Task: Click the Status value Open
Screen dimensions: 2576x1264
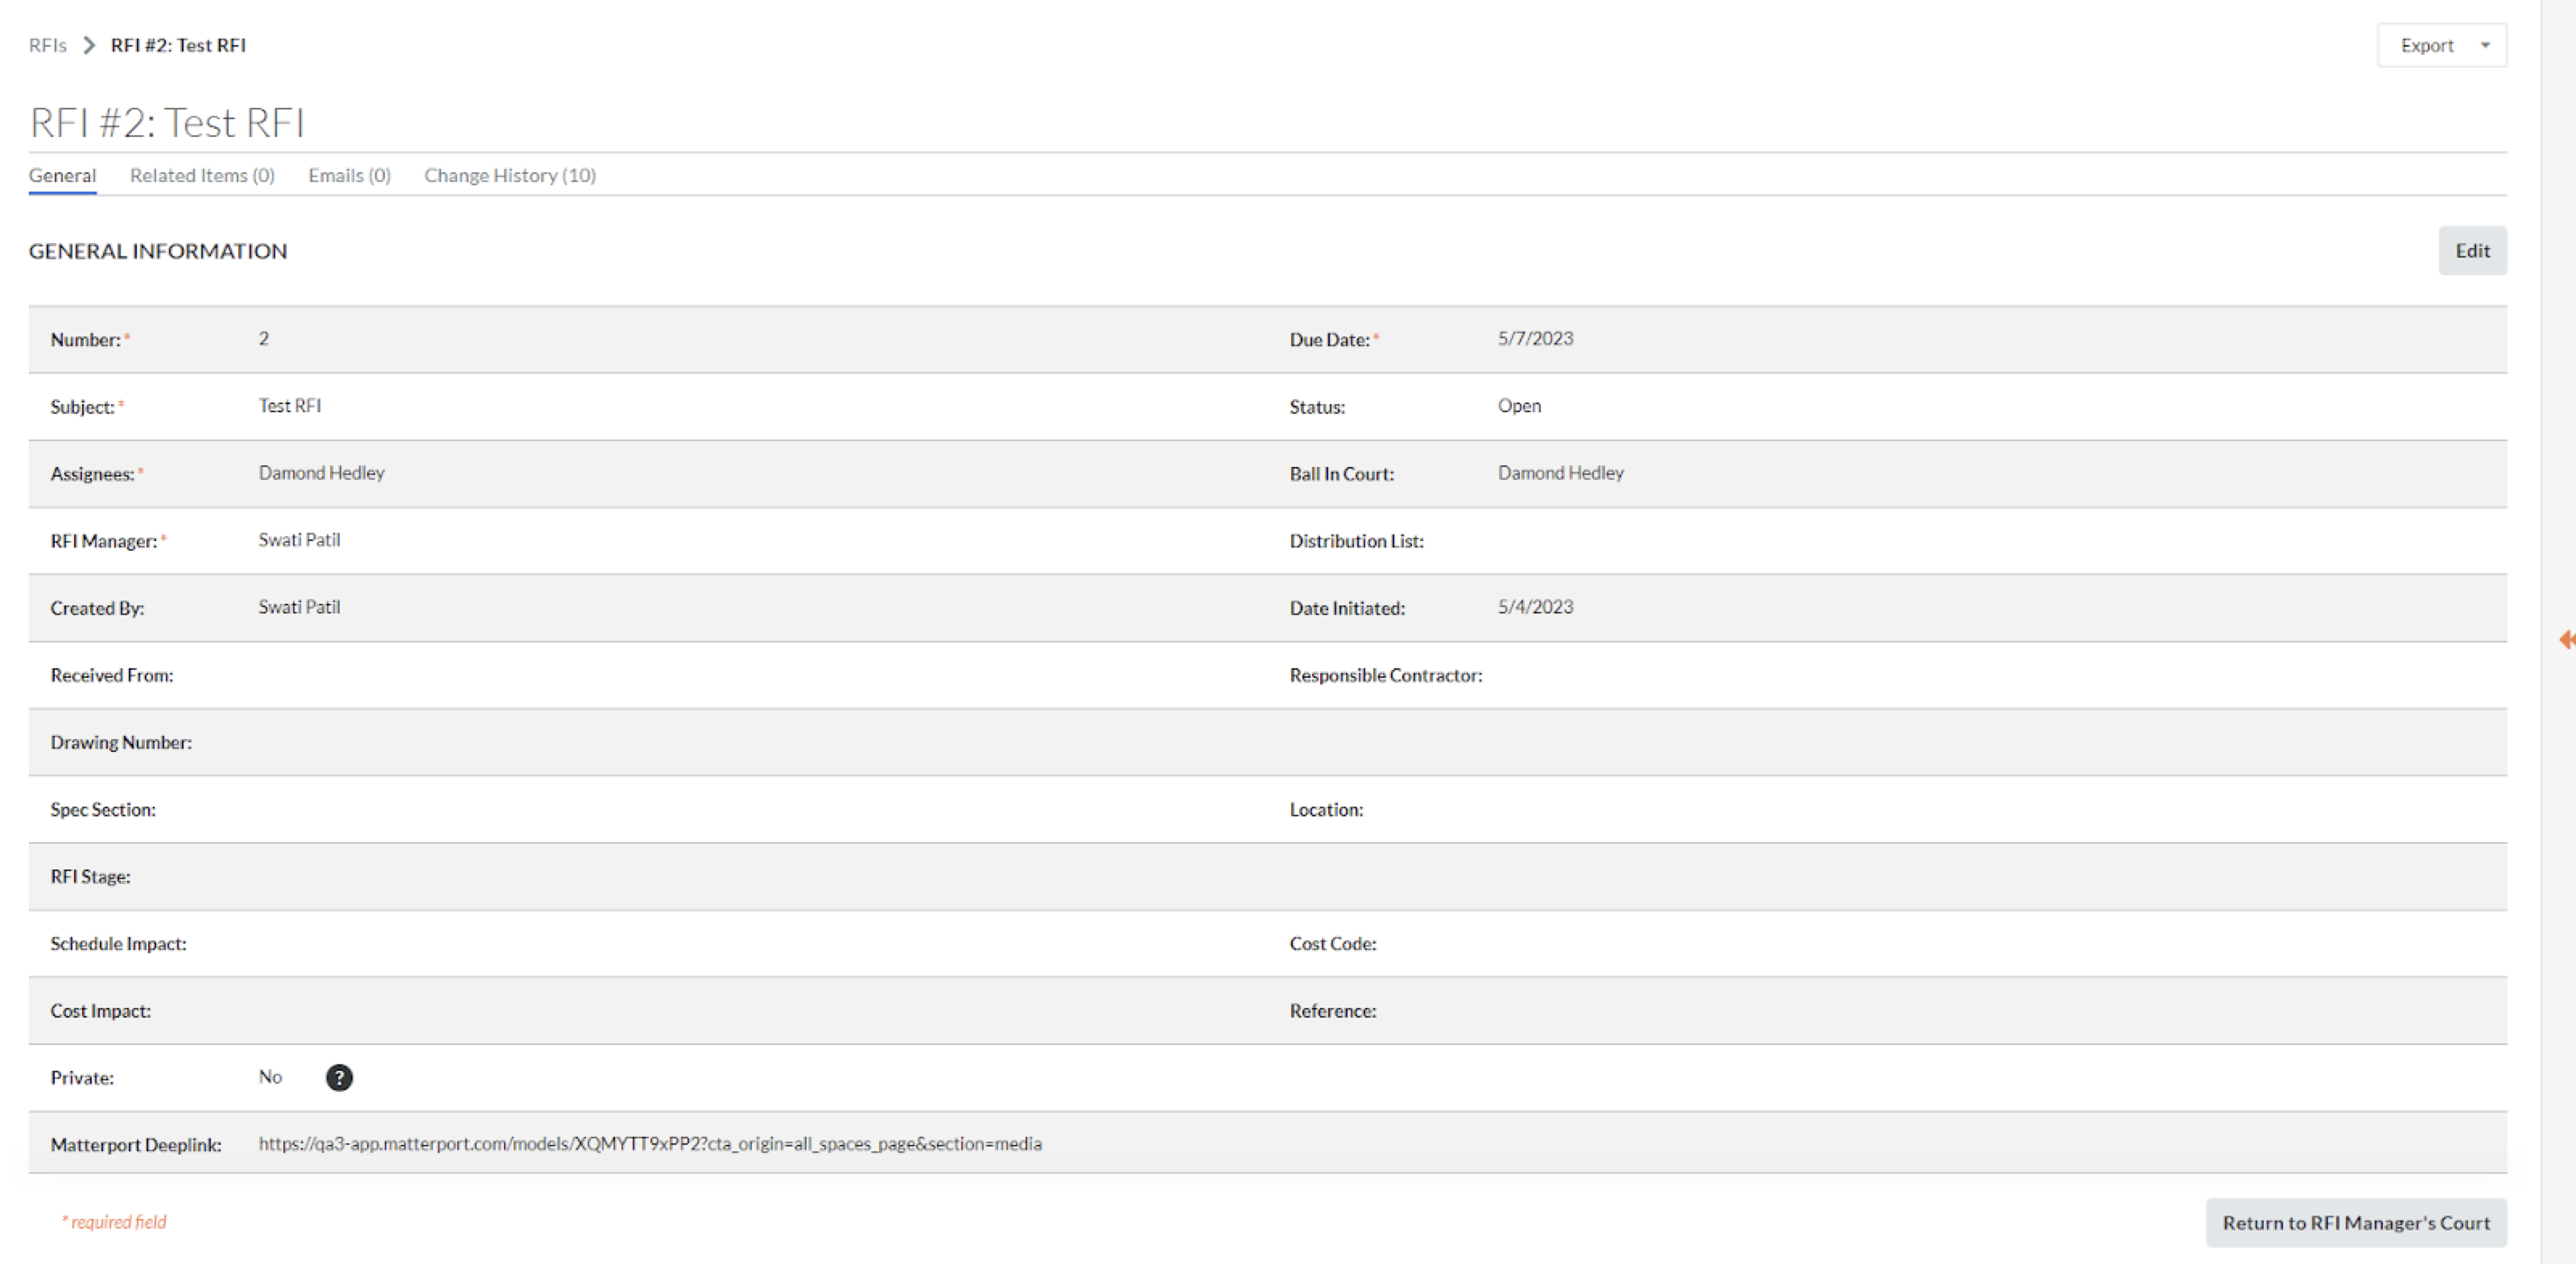Action: tap(1519, 406)
